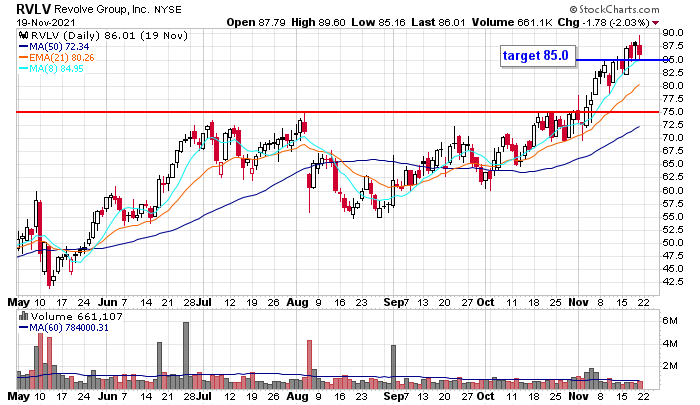The width and height of the screenshot is (700, 405).
Task: Click the 75.0 price axis label
Action: click(673, 112)
